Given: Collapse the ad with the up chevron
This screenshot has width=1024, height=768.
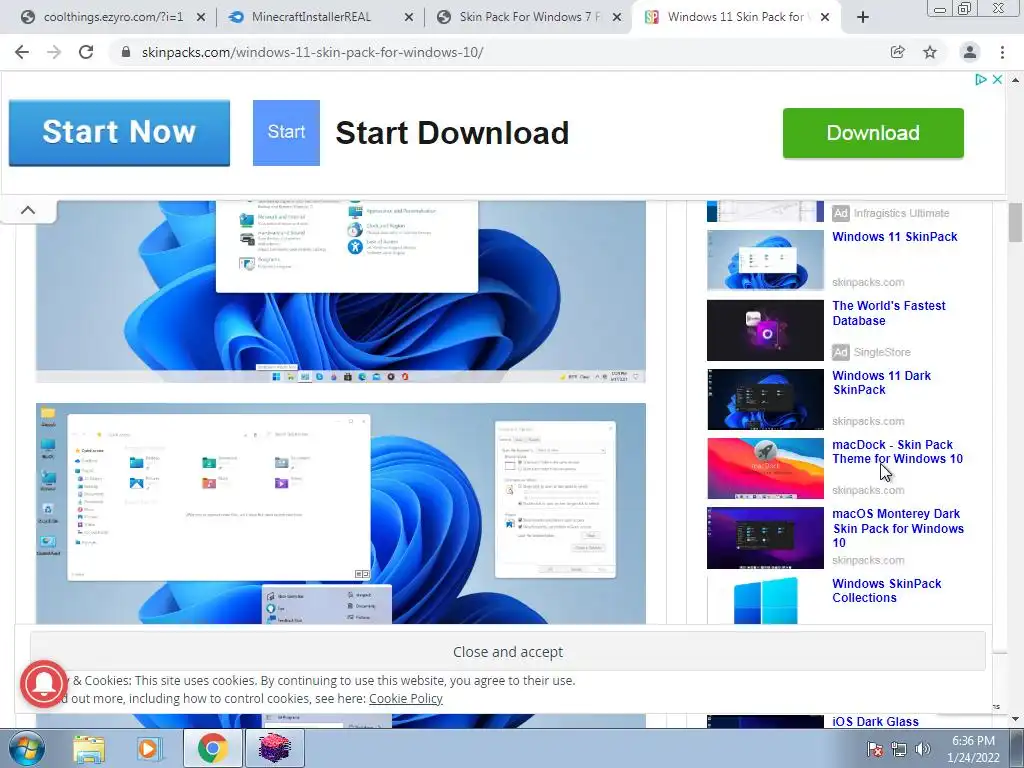Looking at the screenshot, I should [x=28, y=210].
